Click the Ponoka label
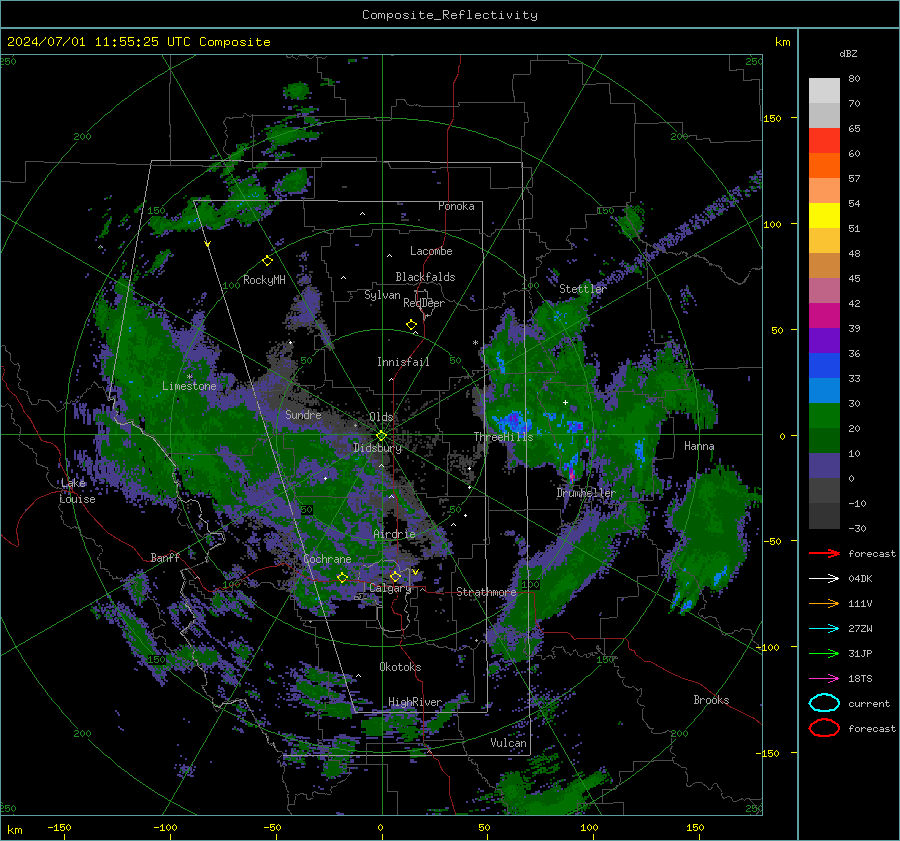The height and width of the screenshot is (841, 900). point(456,206)
